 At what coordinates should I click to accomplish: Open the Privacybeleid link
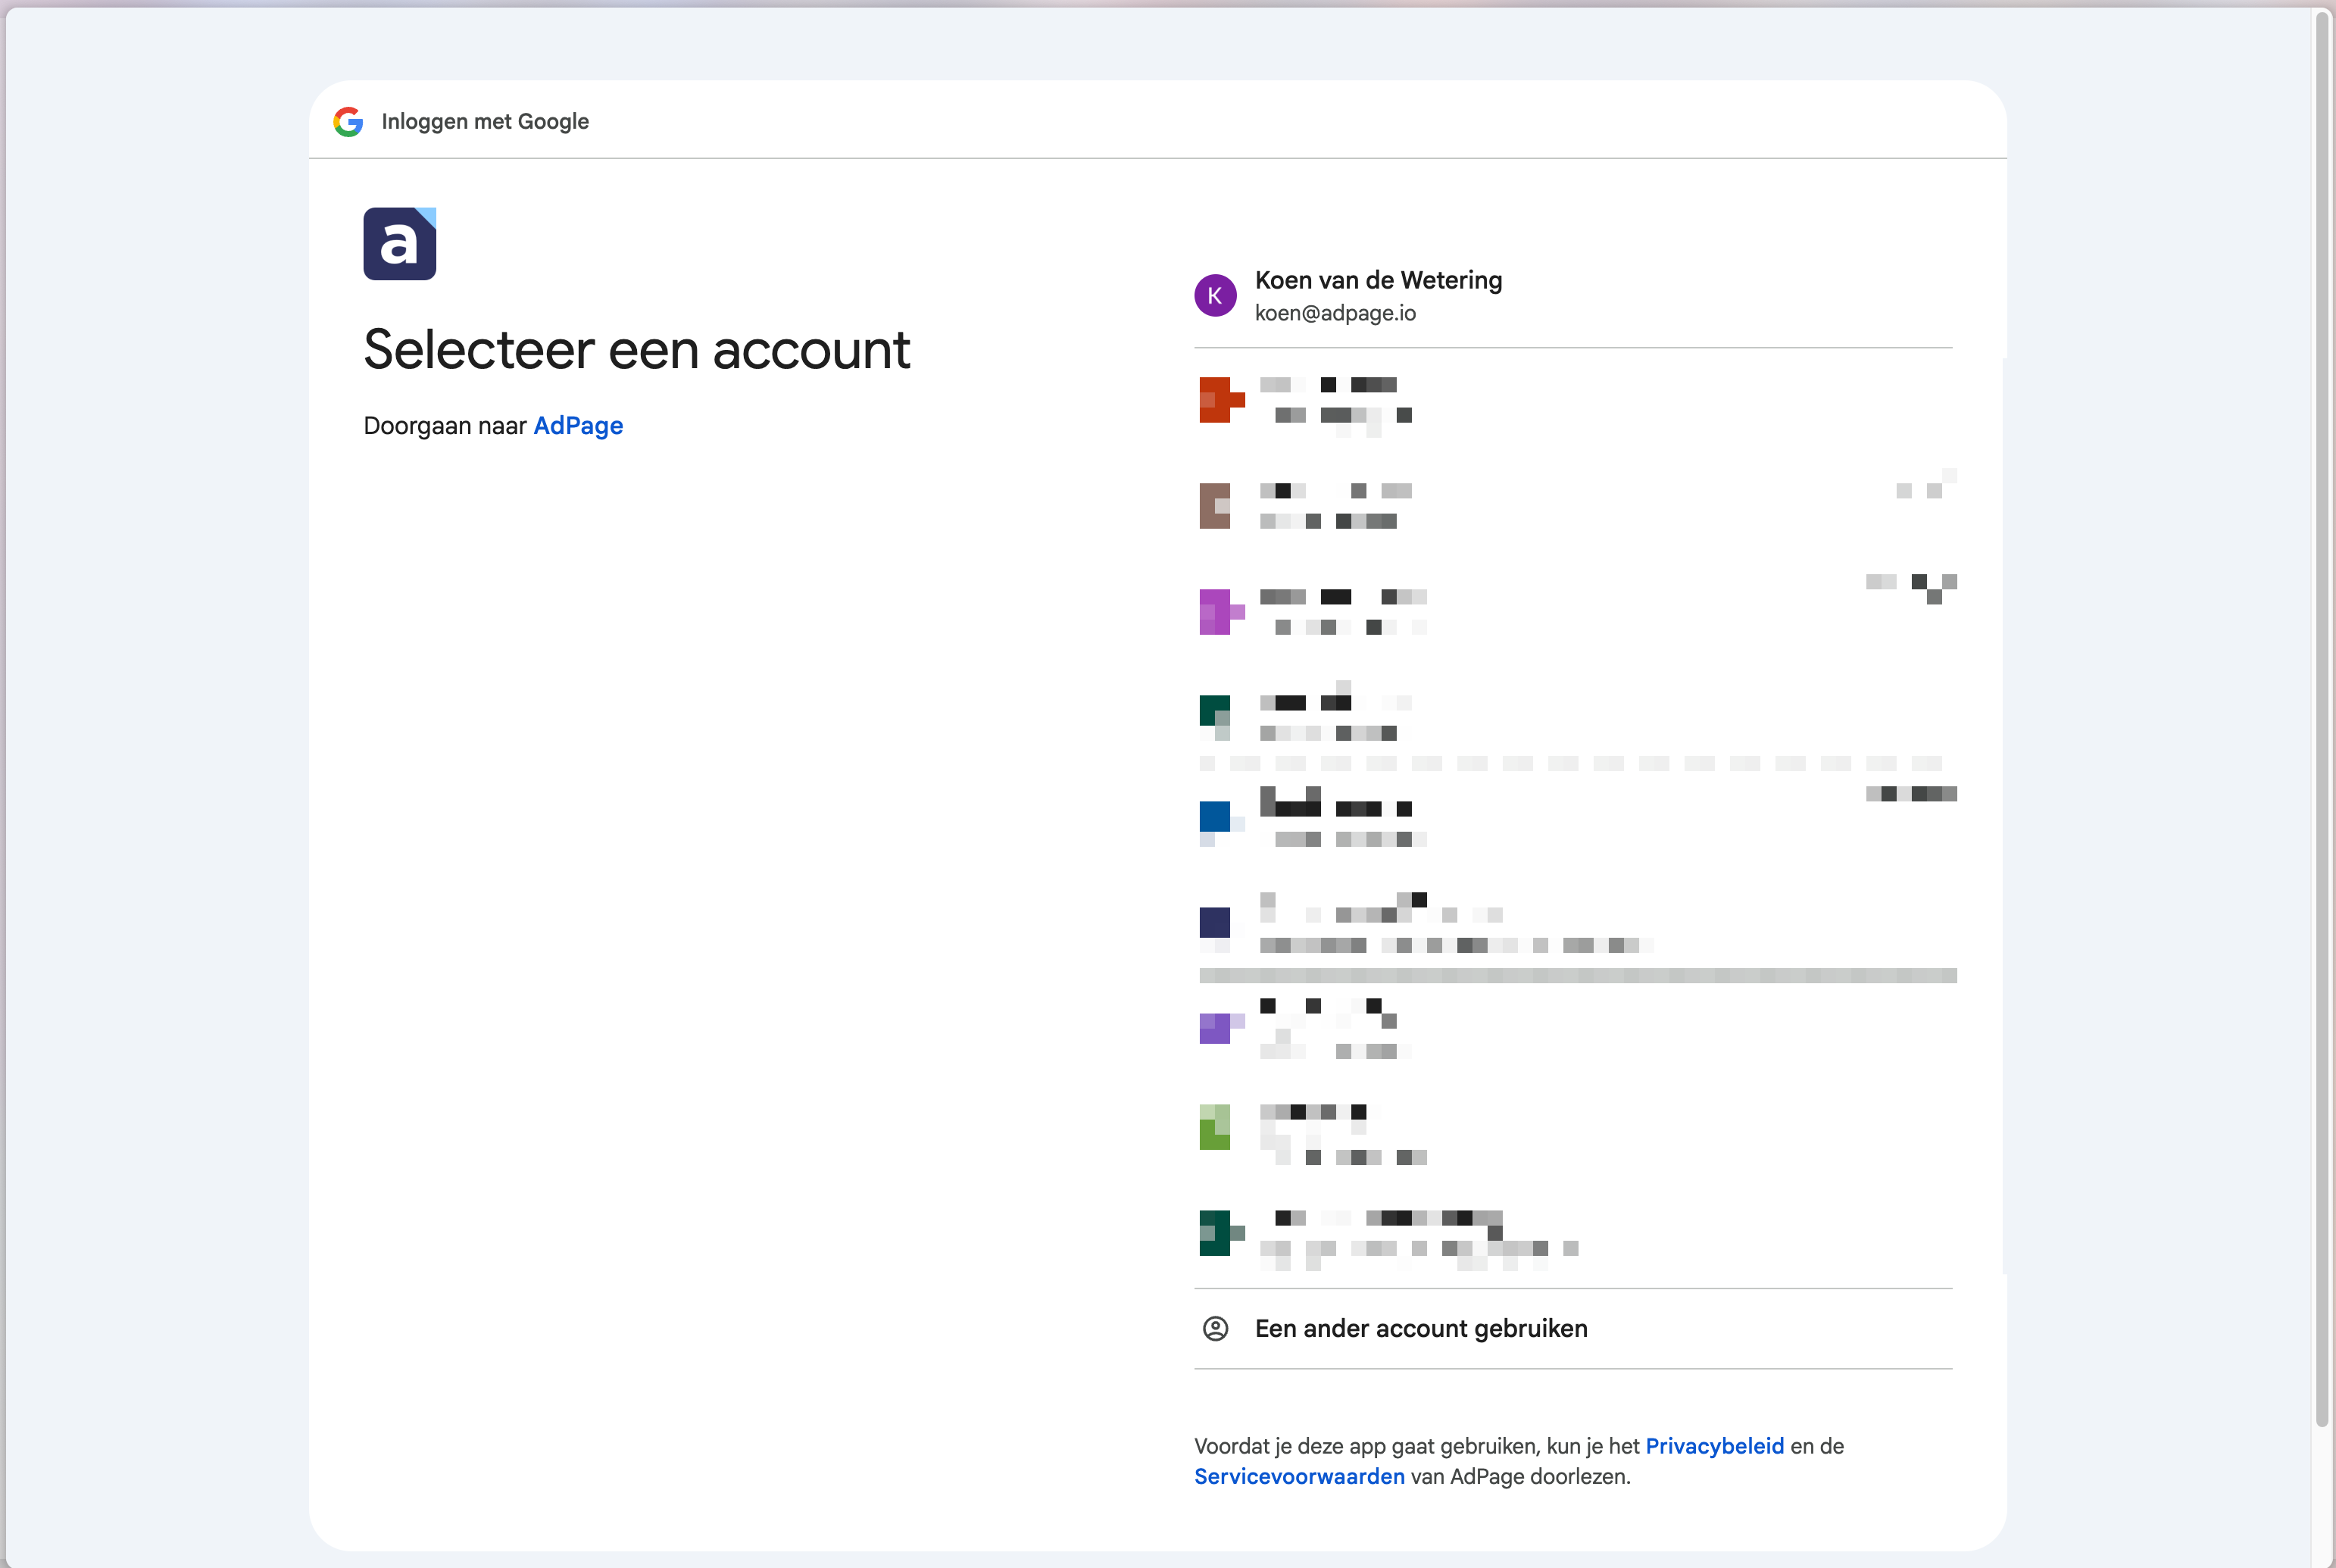[x=1714, y=1446]
